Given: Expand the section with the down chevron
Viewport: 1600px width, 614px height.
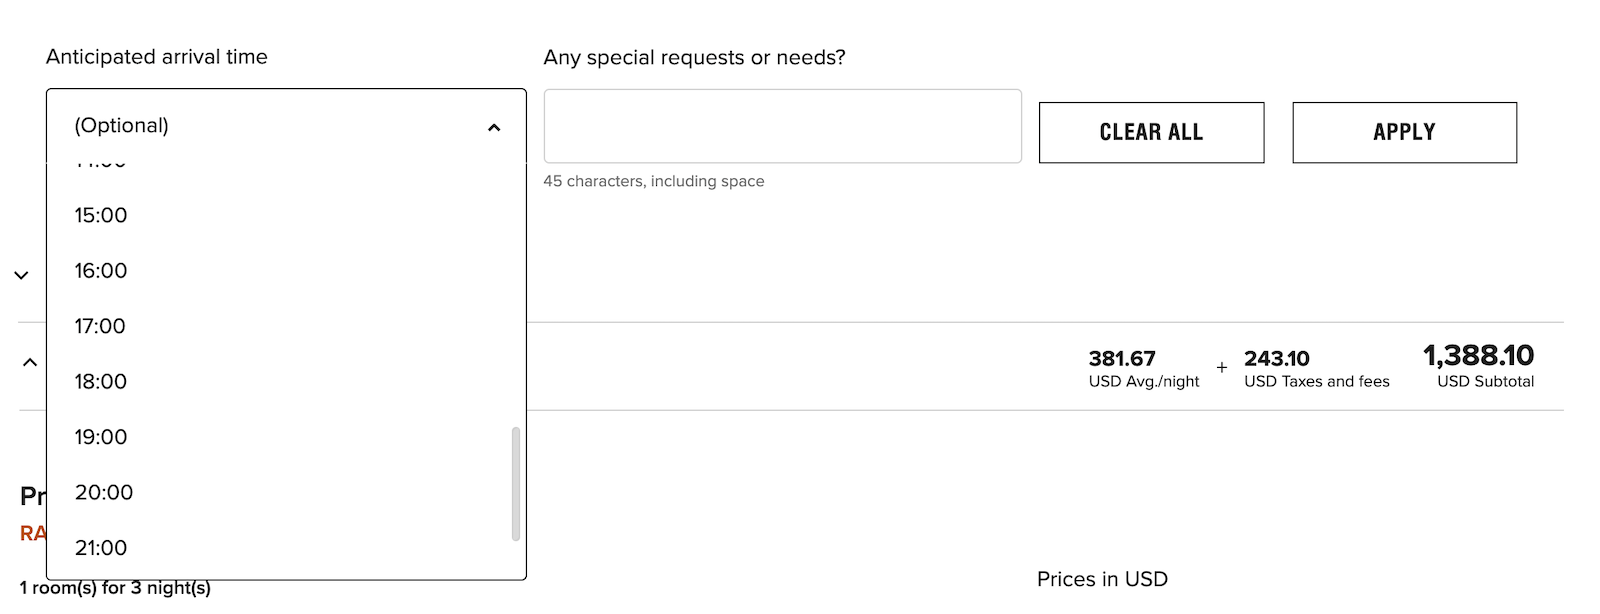Looking at the screenshot, I should [x=21, y=275].
